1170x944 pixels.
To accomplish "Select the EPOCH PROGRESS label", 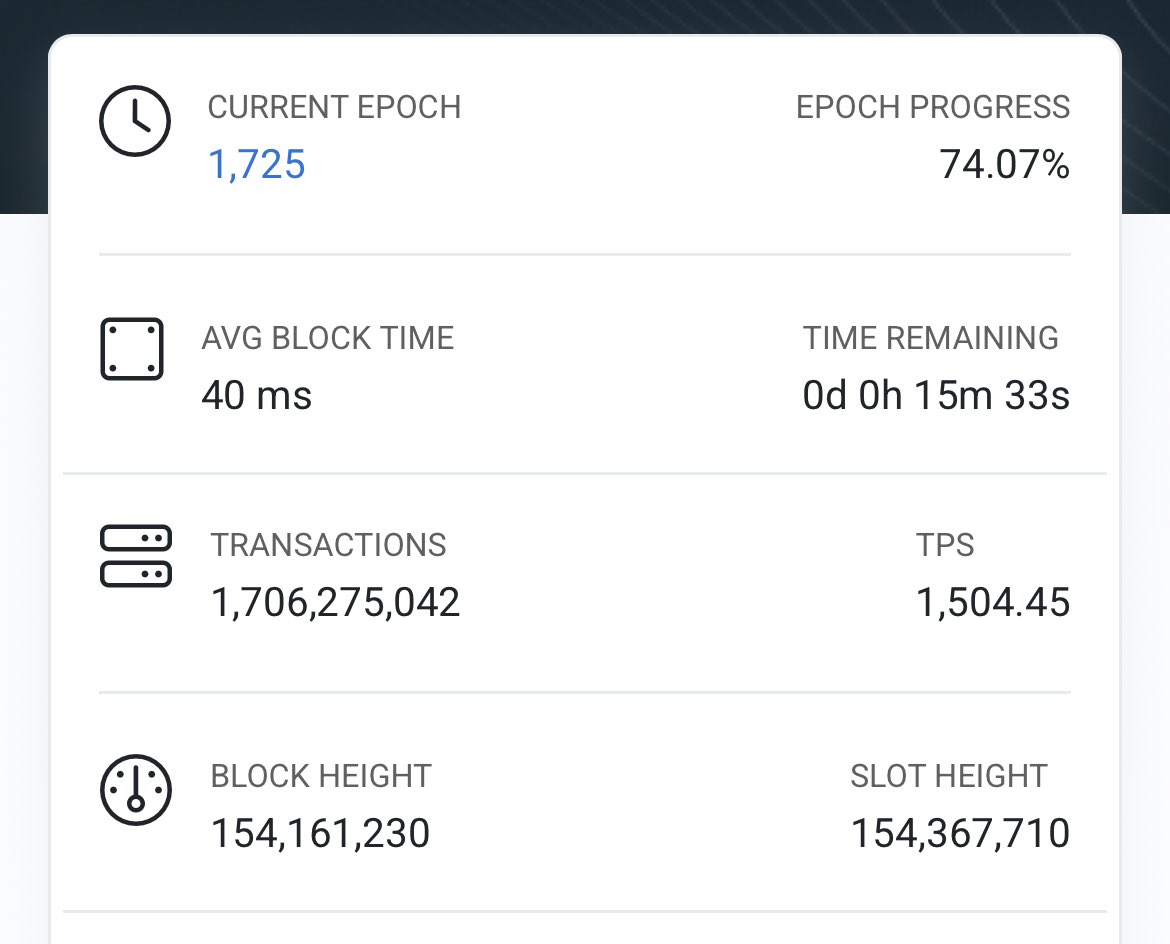I will 933,107.
